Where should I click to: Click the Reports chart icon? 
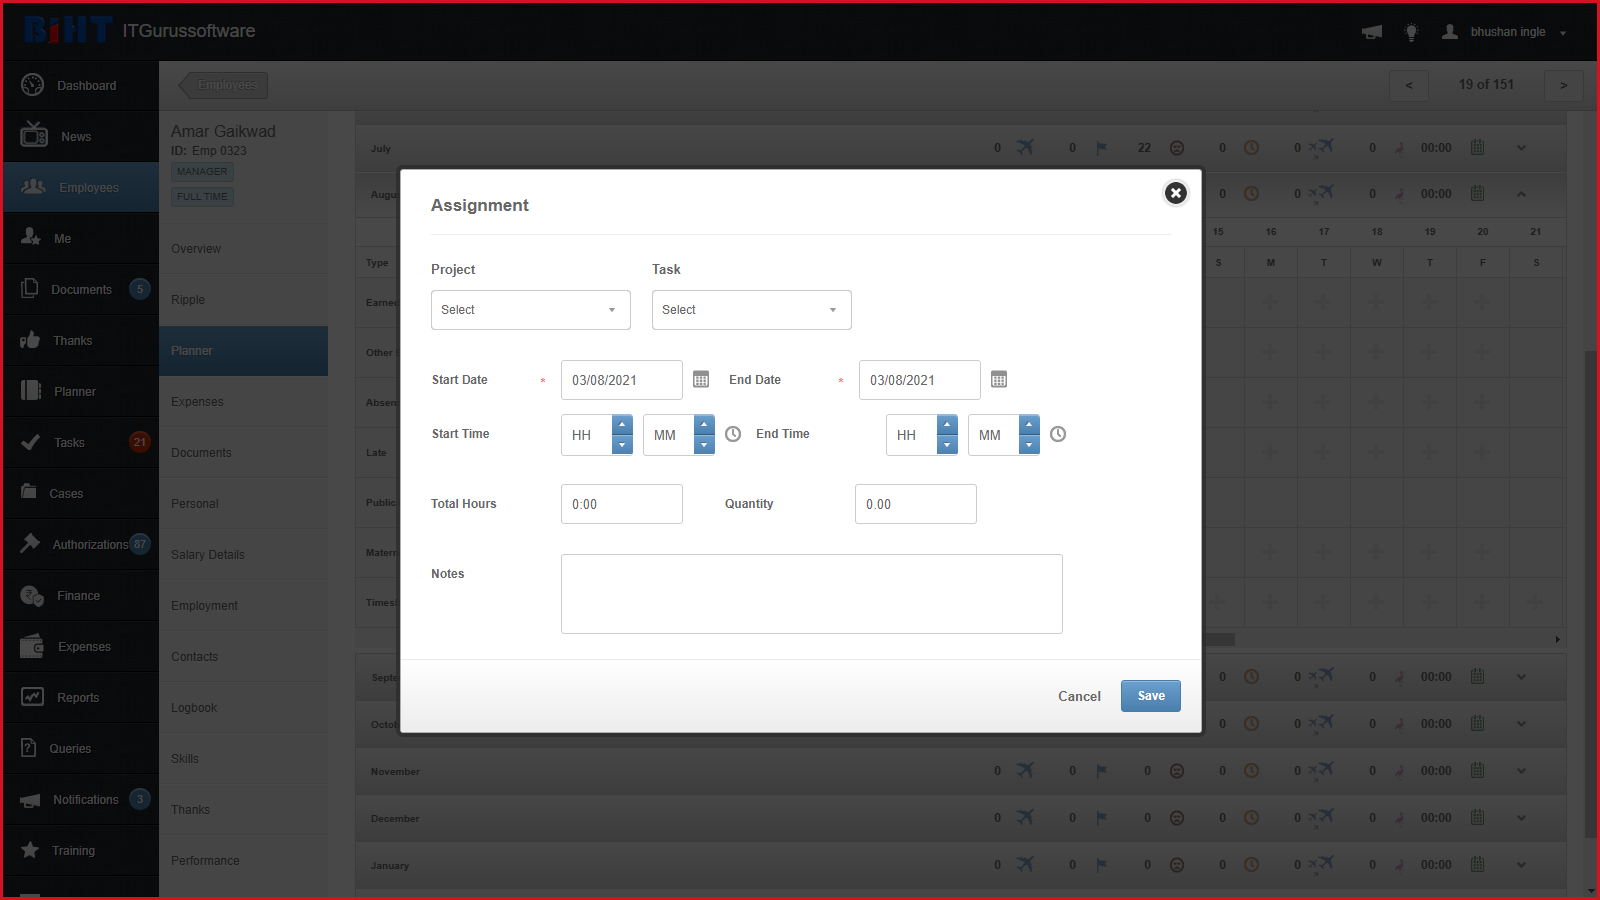(33, 696)
